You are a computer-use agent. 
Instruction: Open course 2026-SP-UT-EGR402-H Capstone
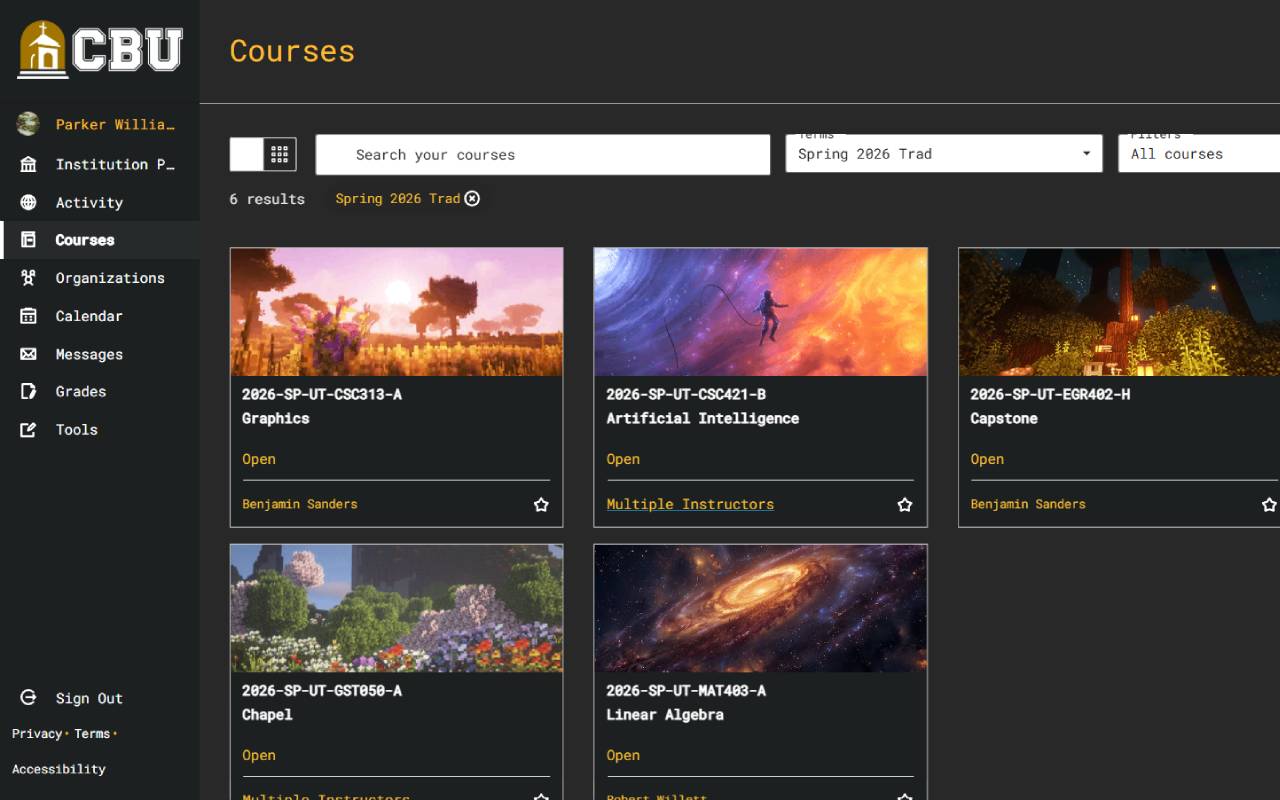1050,406
